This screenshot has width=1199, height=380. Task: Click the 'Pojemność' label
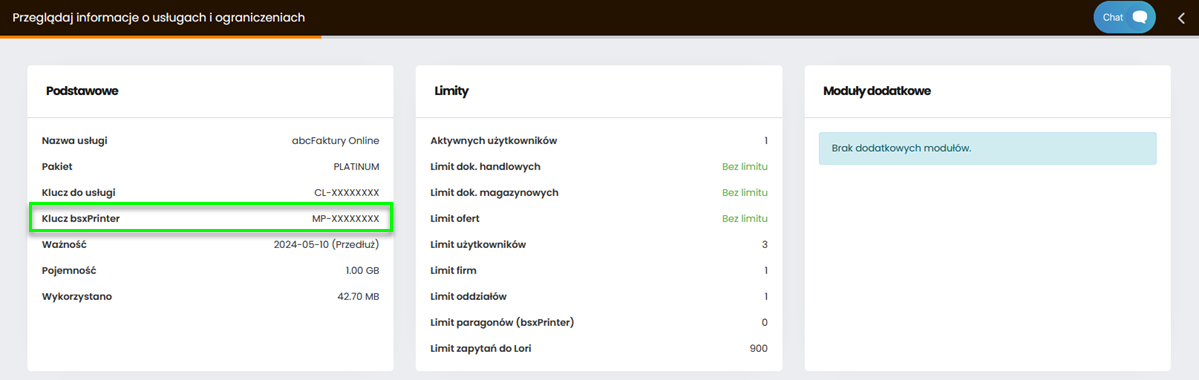[69, 271]
